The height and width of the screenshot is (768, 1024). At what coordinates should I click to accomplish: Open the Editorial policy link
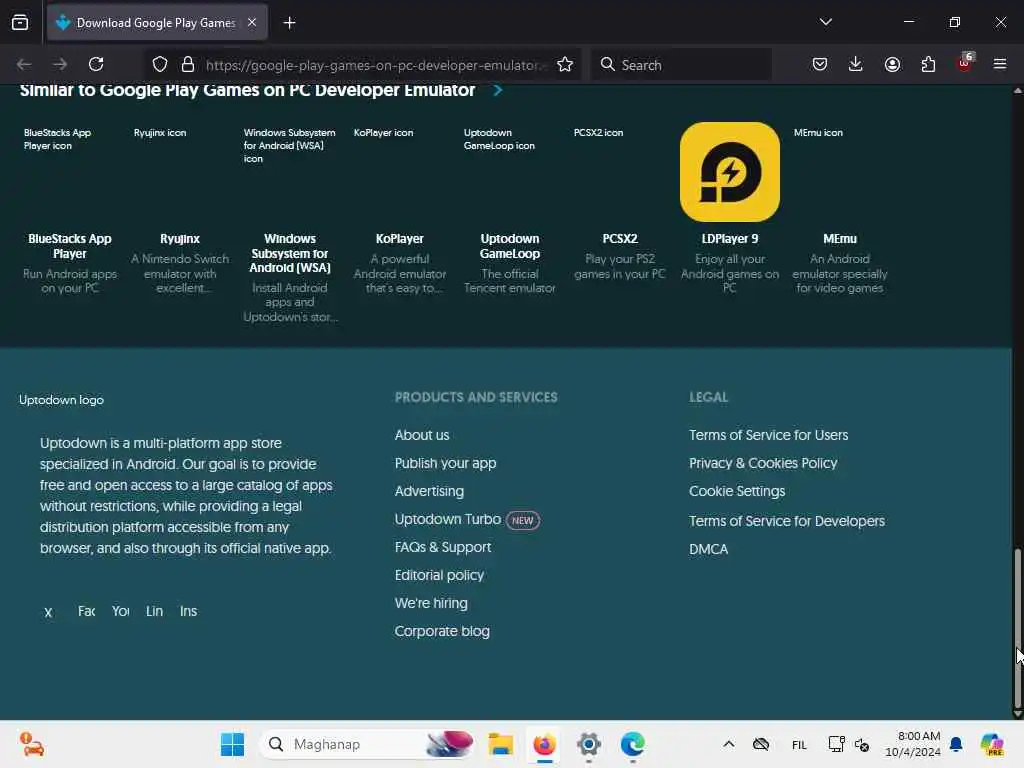(x=439, y=575)
